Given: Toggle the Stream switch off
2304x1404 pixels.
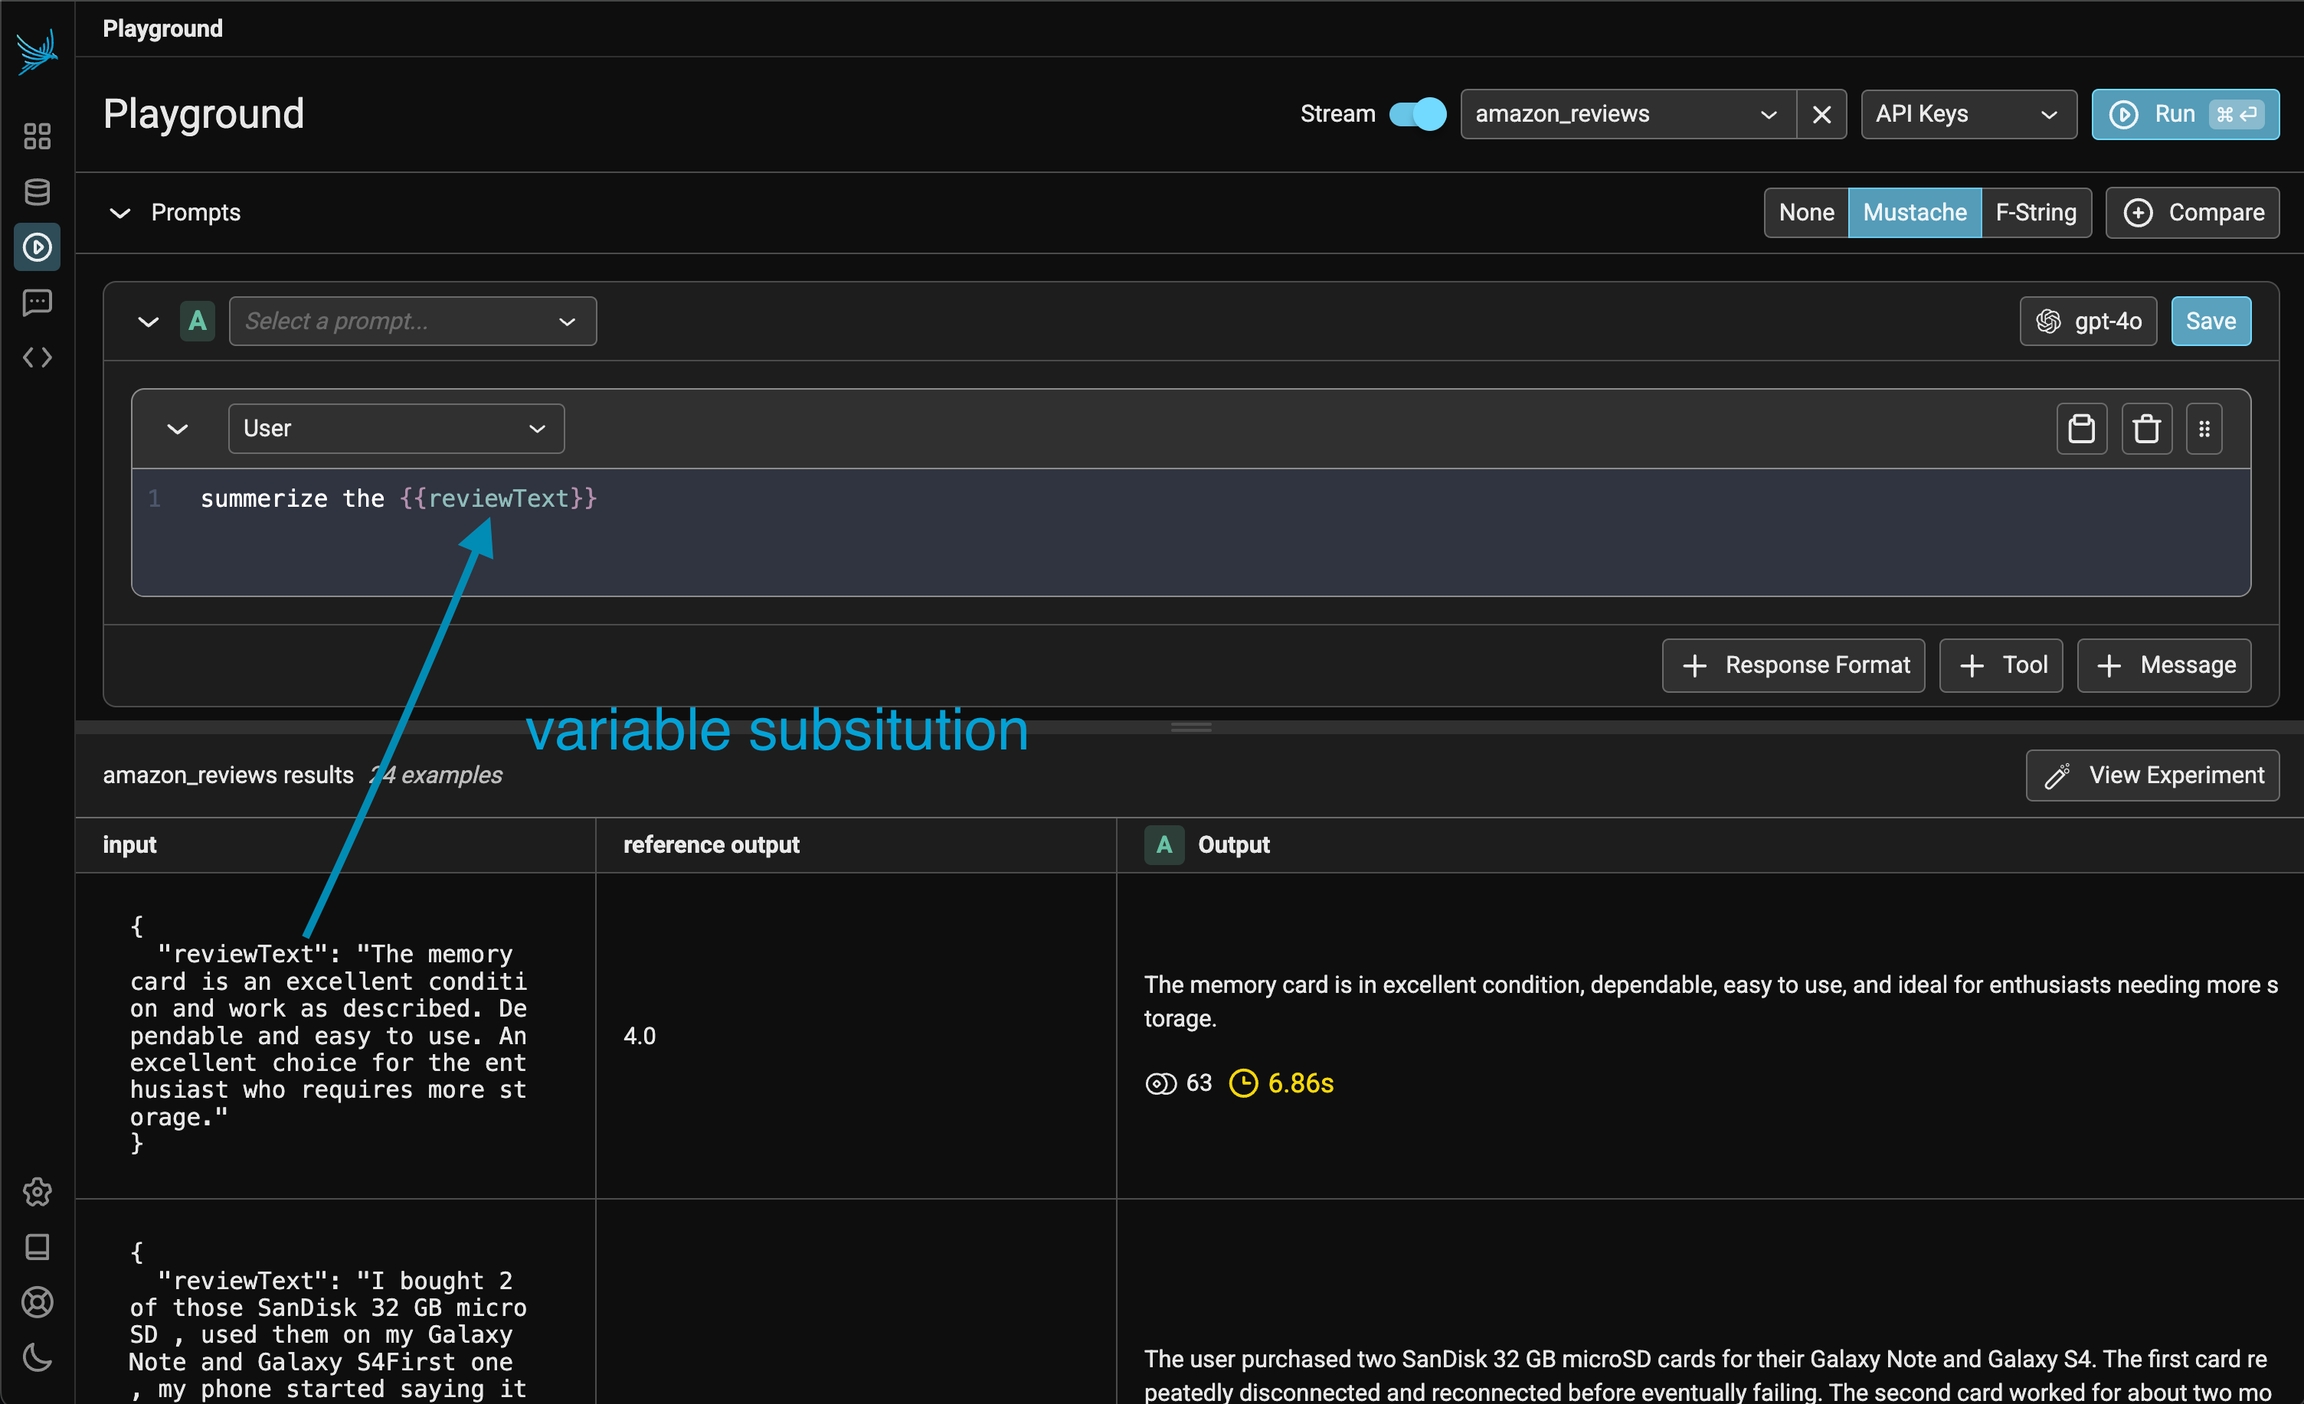Looking at the screenshot, I should pos(1417,114).
